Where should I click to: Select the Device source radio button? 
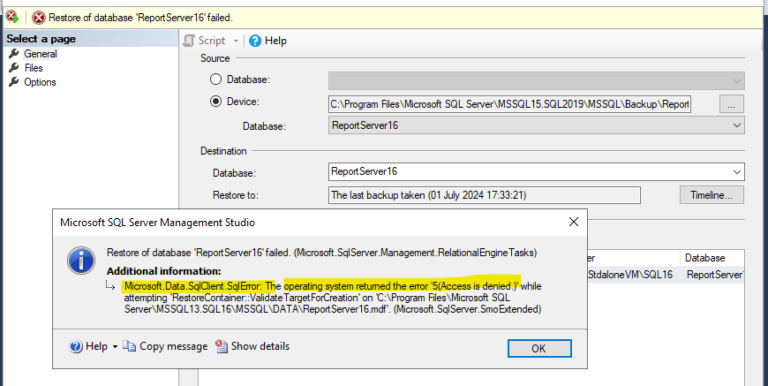click(216, 102)
